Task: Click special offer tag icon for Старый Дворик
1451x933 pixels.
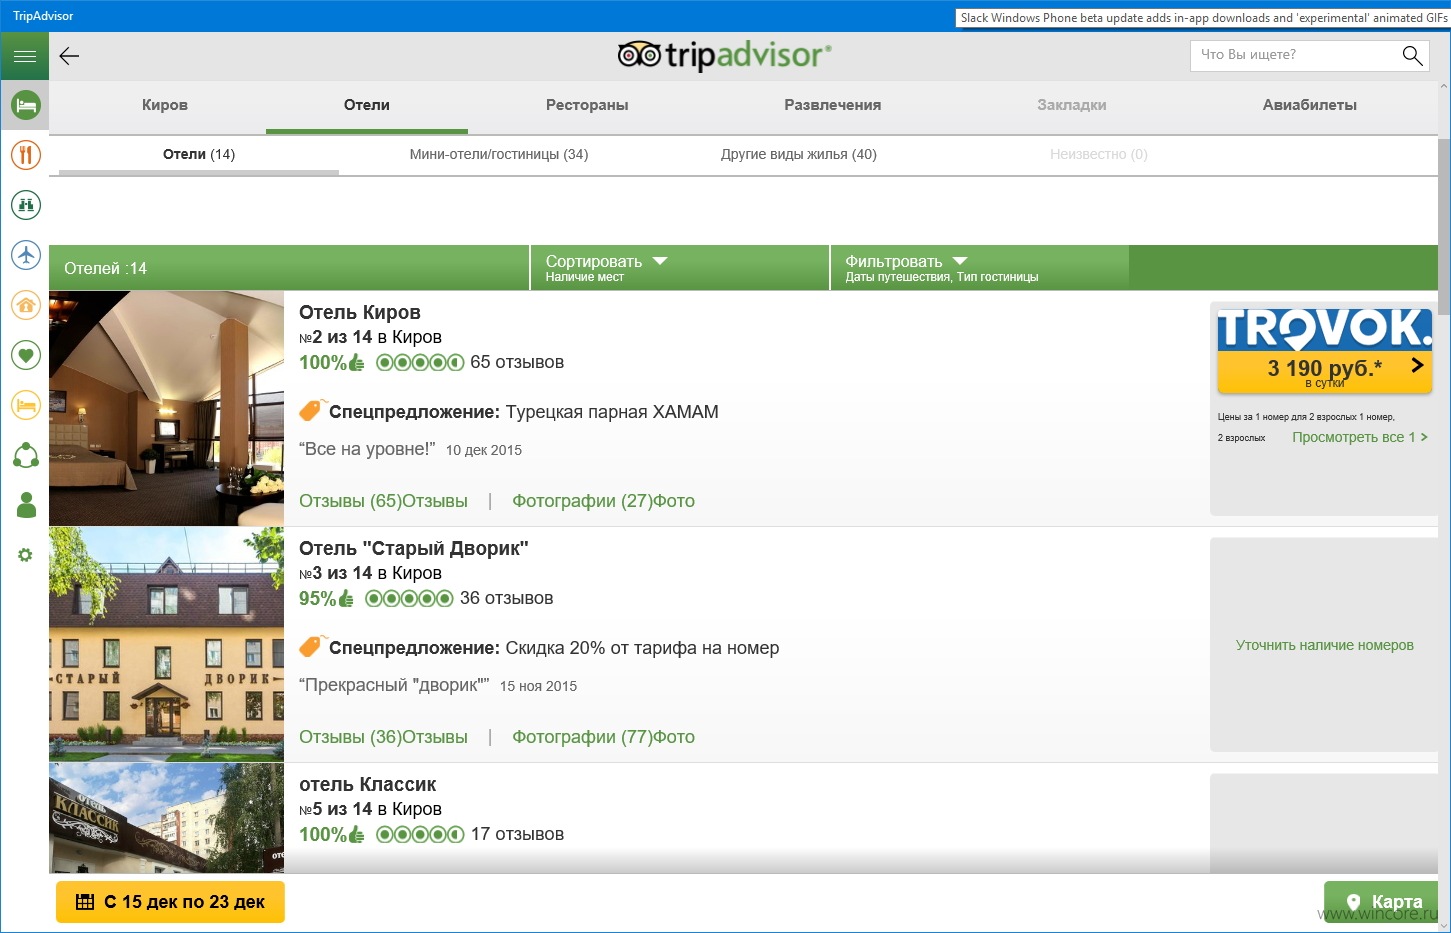Action: point(312,646)
